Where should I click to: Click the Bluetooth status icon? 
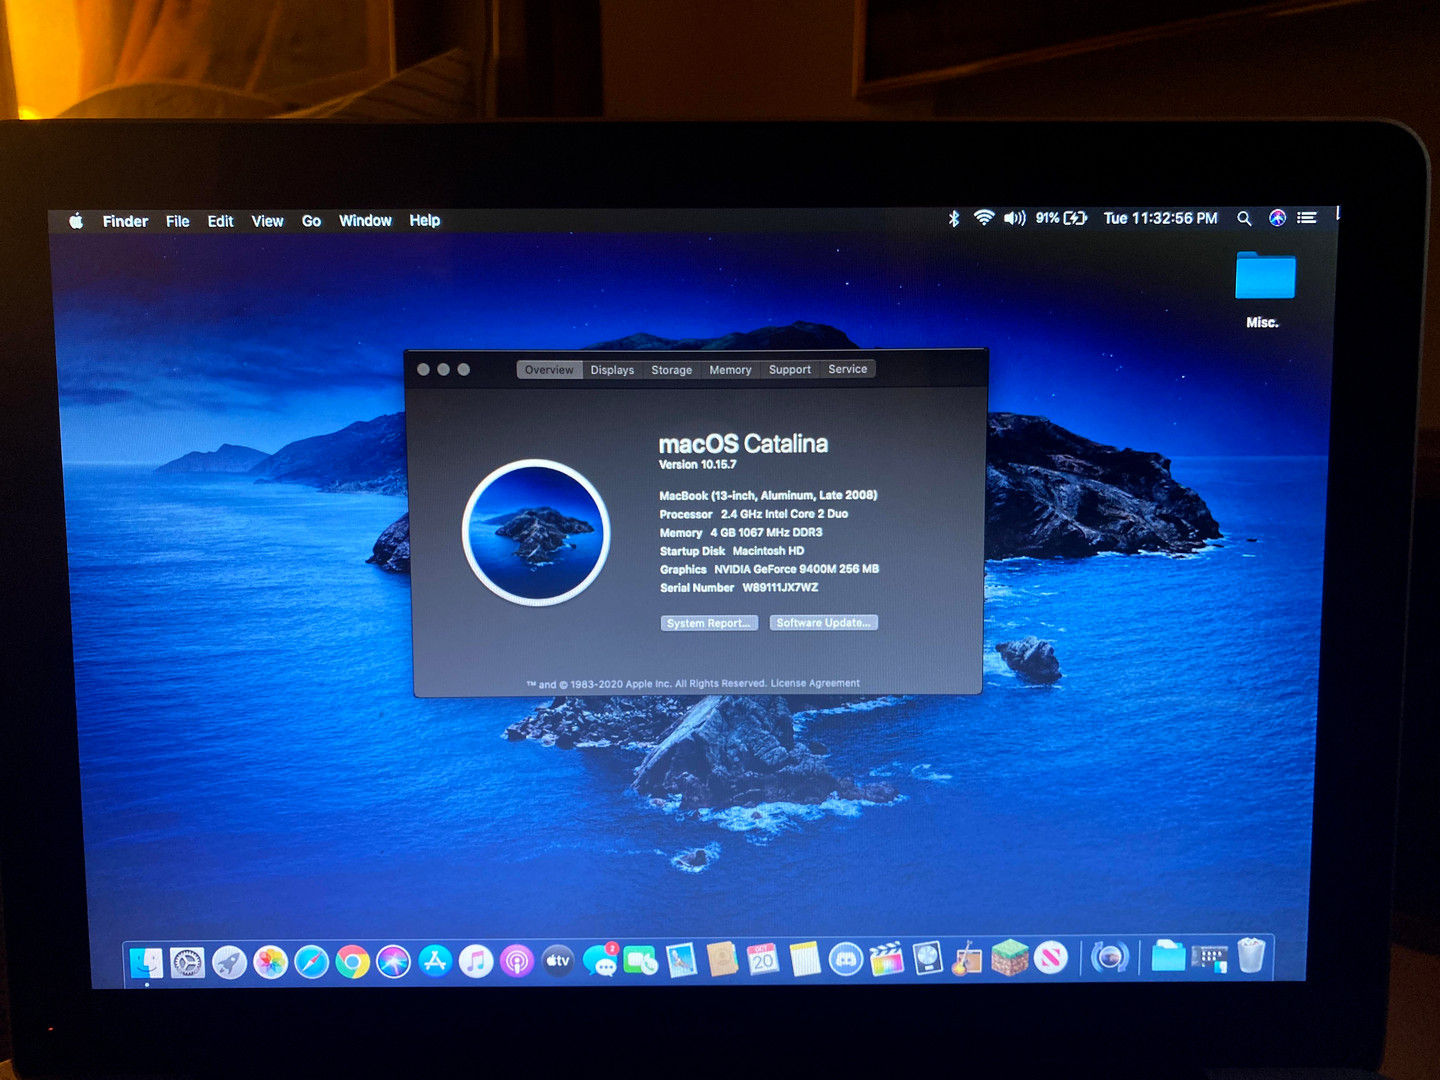954,218
